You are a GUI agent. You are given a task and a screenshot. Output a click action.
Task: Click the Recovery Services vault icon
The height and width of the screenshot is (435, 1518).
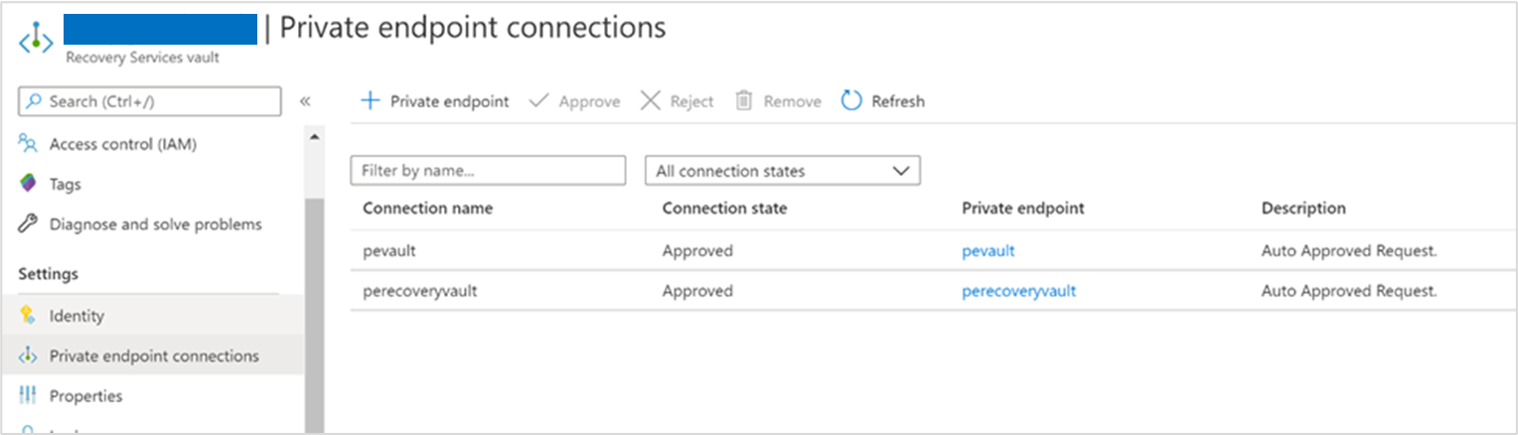(x=36, y=37)
